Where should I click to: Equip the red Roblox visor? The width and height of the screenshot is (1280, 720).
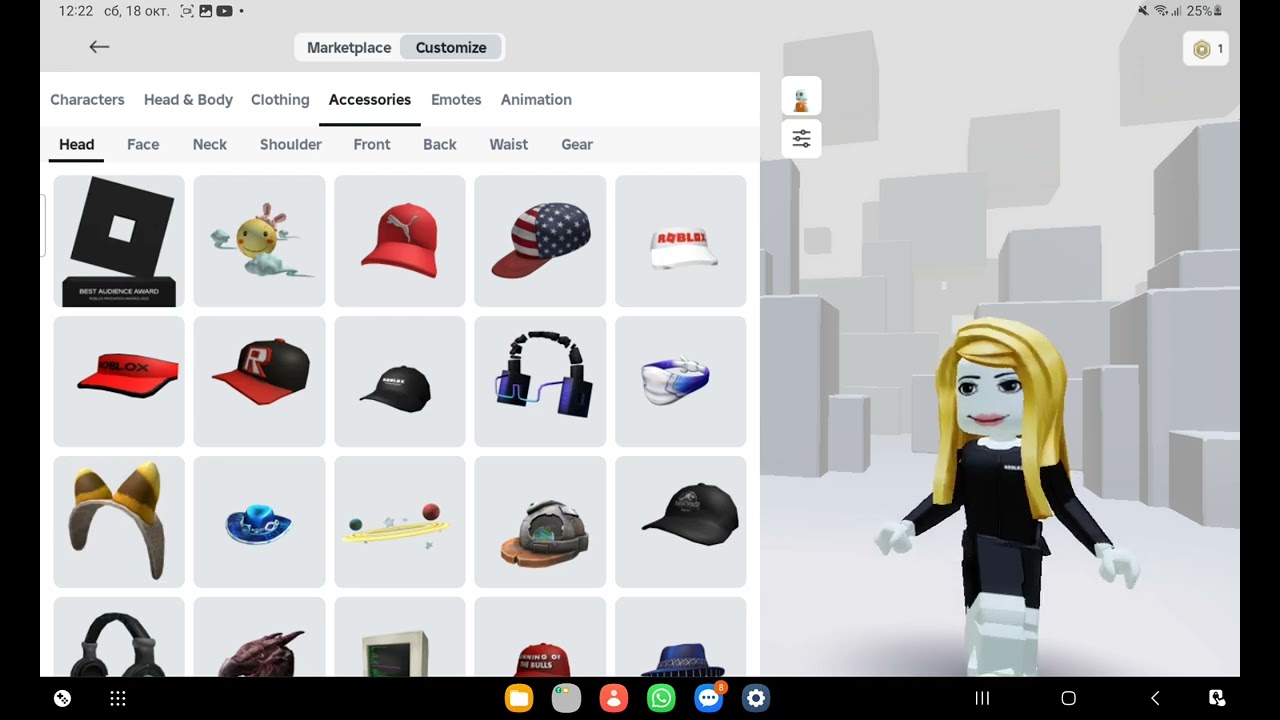pos(119,381)
